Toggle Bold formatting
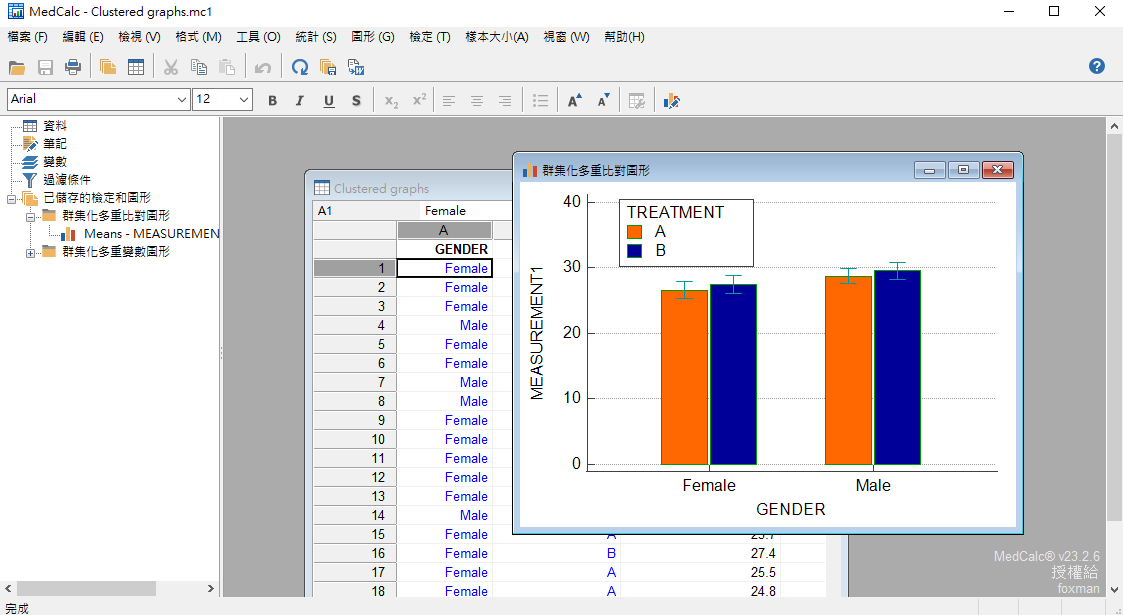 [272, 101]
